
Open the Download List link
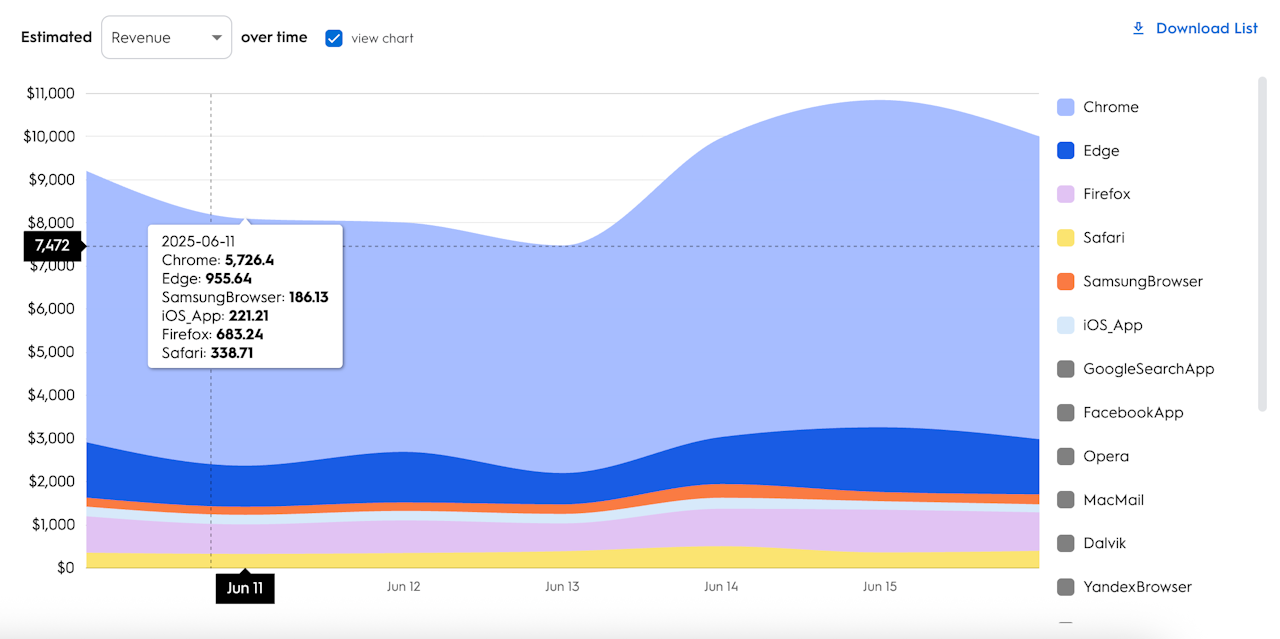point(1206,28)
